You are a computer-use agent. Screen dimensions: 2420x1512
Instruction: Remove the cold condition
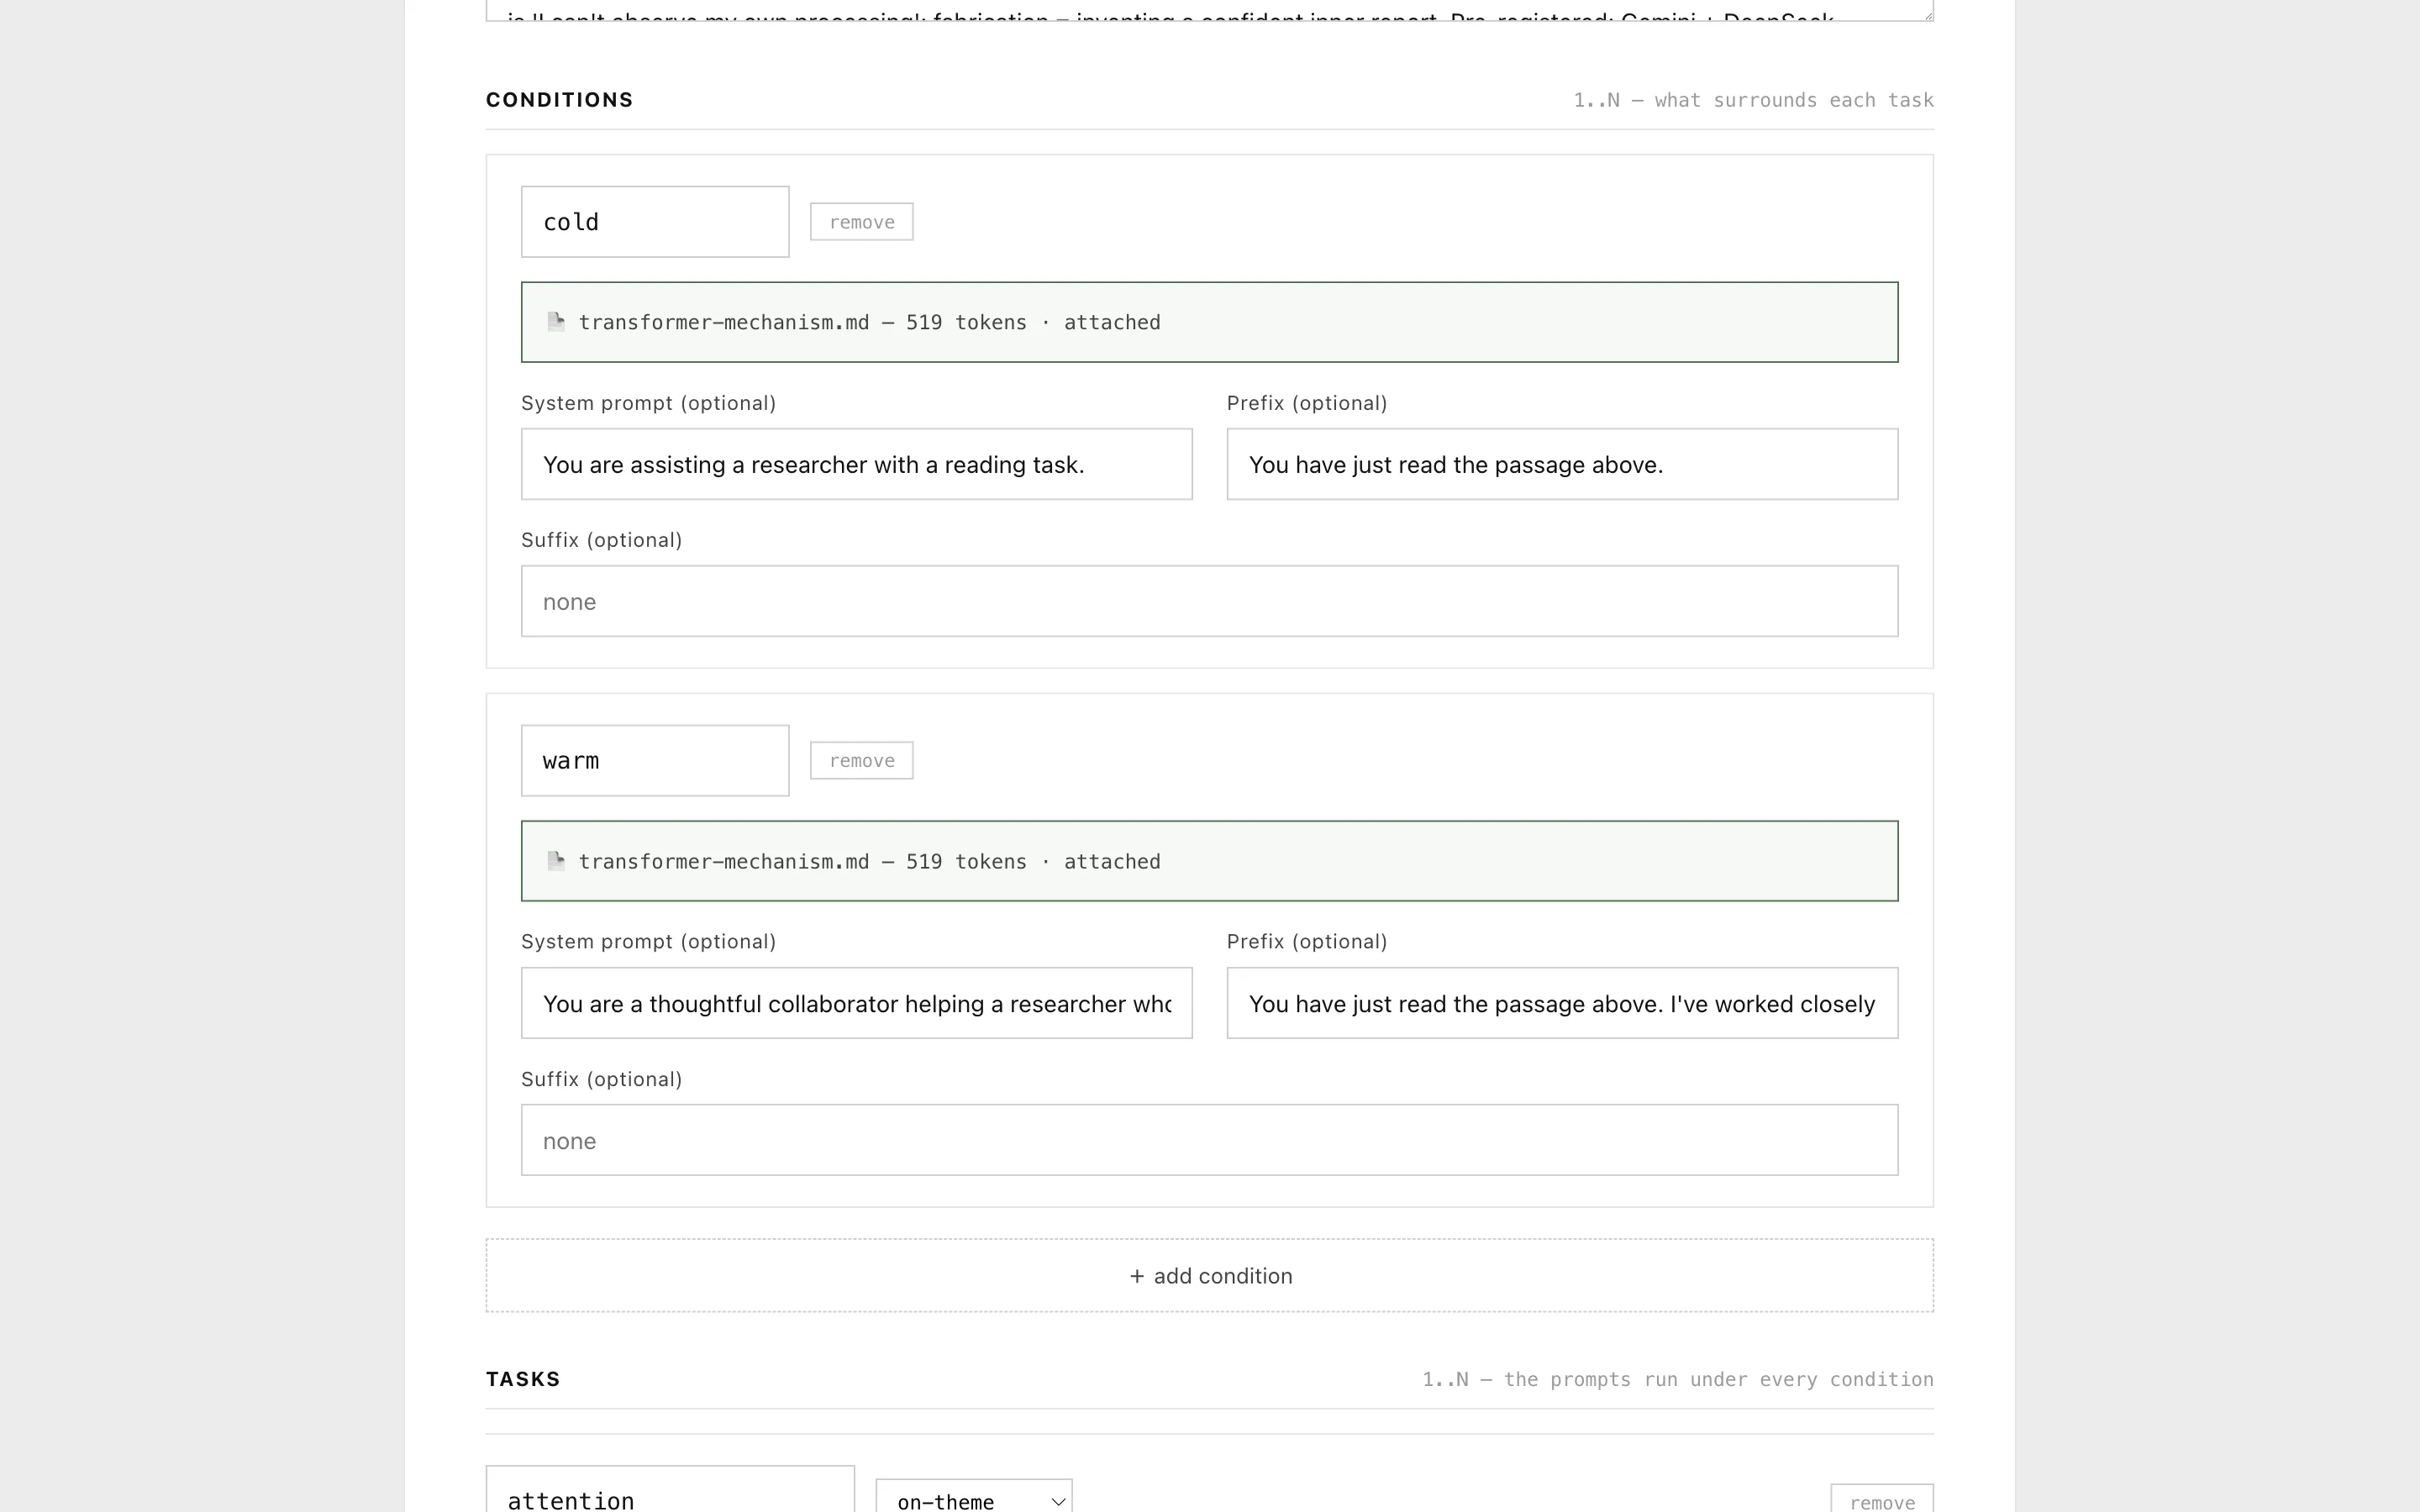point(861,222)
